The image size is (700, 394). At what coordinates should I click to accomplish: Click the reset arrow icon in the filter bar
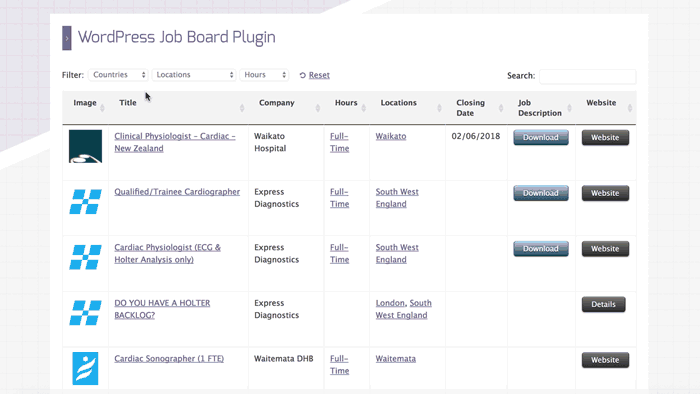[x=303, y=75]
